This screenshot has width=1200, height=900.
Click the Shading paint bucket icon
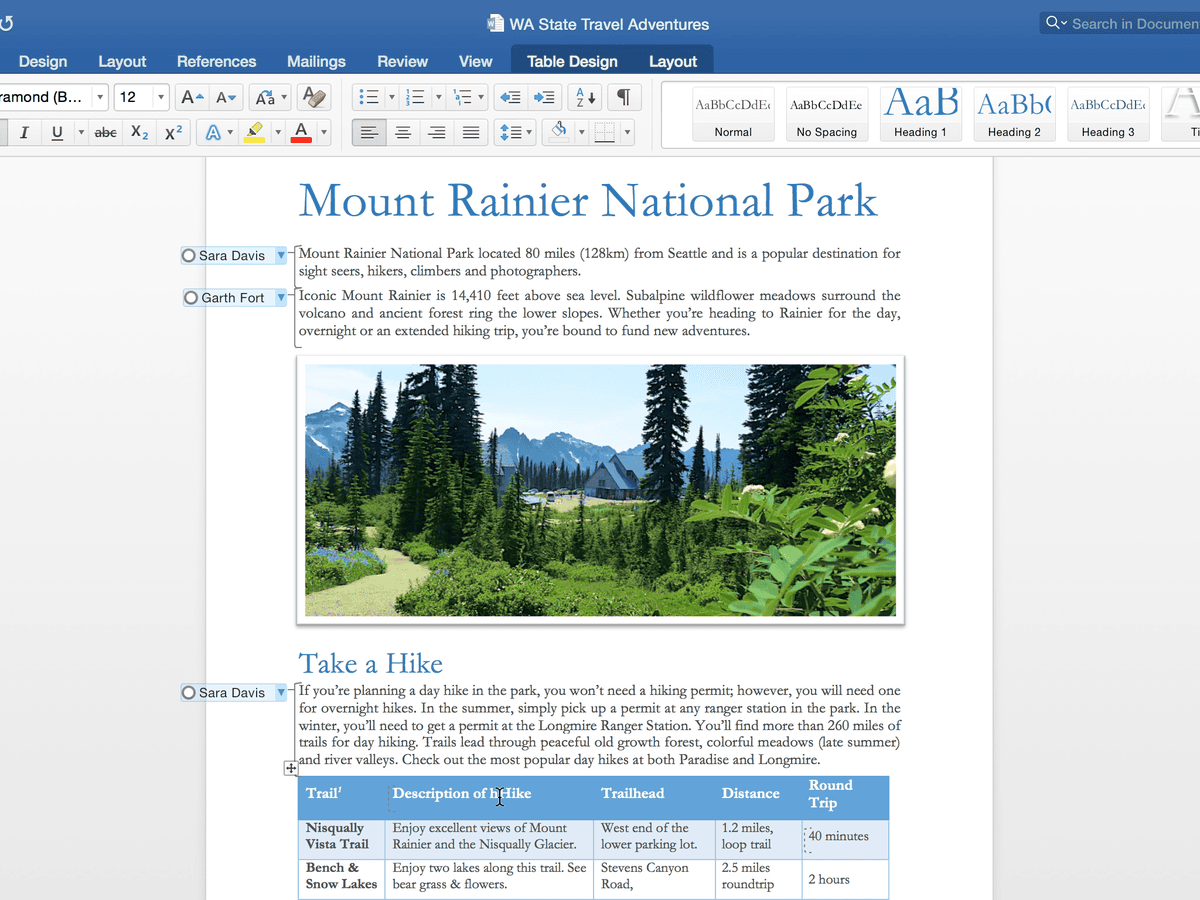(x=559, y=130)
